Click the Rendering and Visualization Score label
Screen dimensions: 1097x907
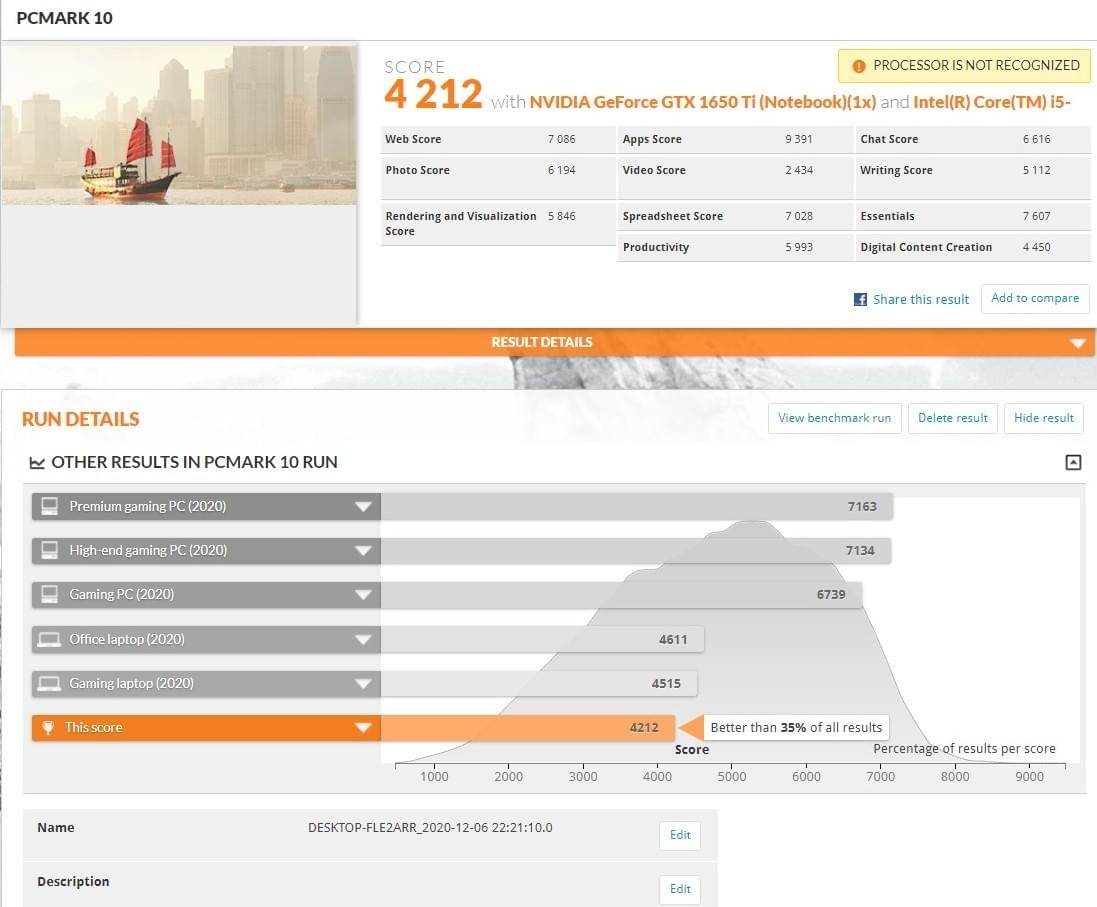pyautogui.click(x=461, y=224)
